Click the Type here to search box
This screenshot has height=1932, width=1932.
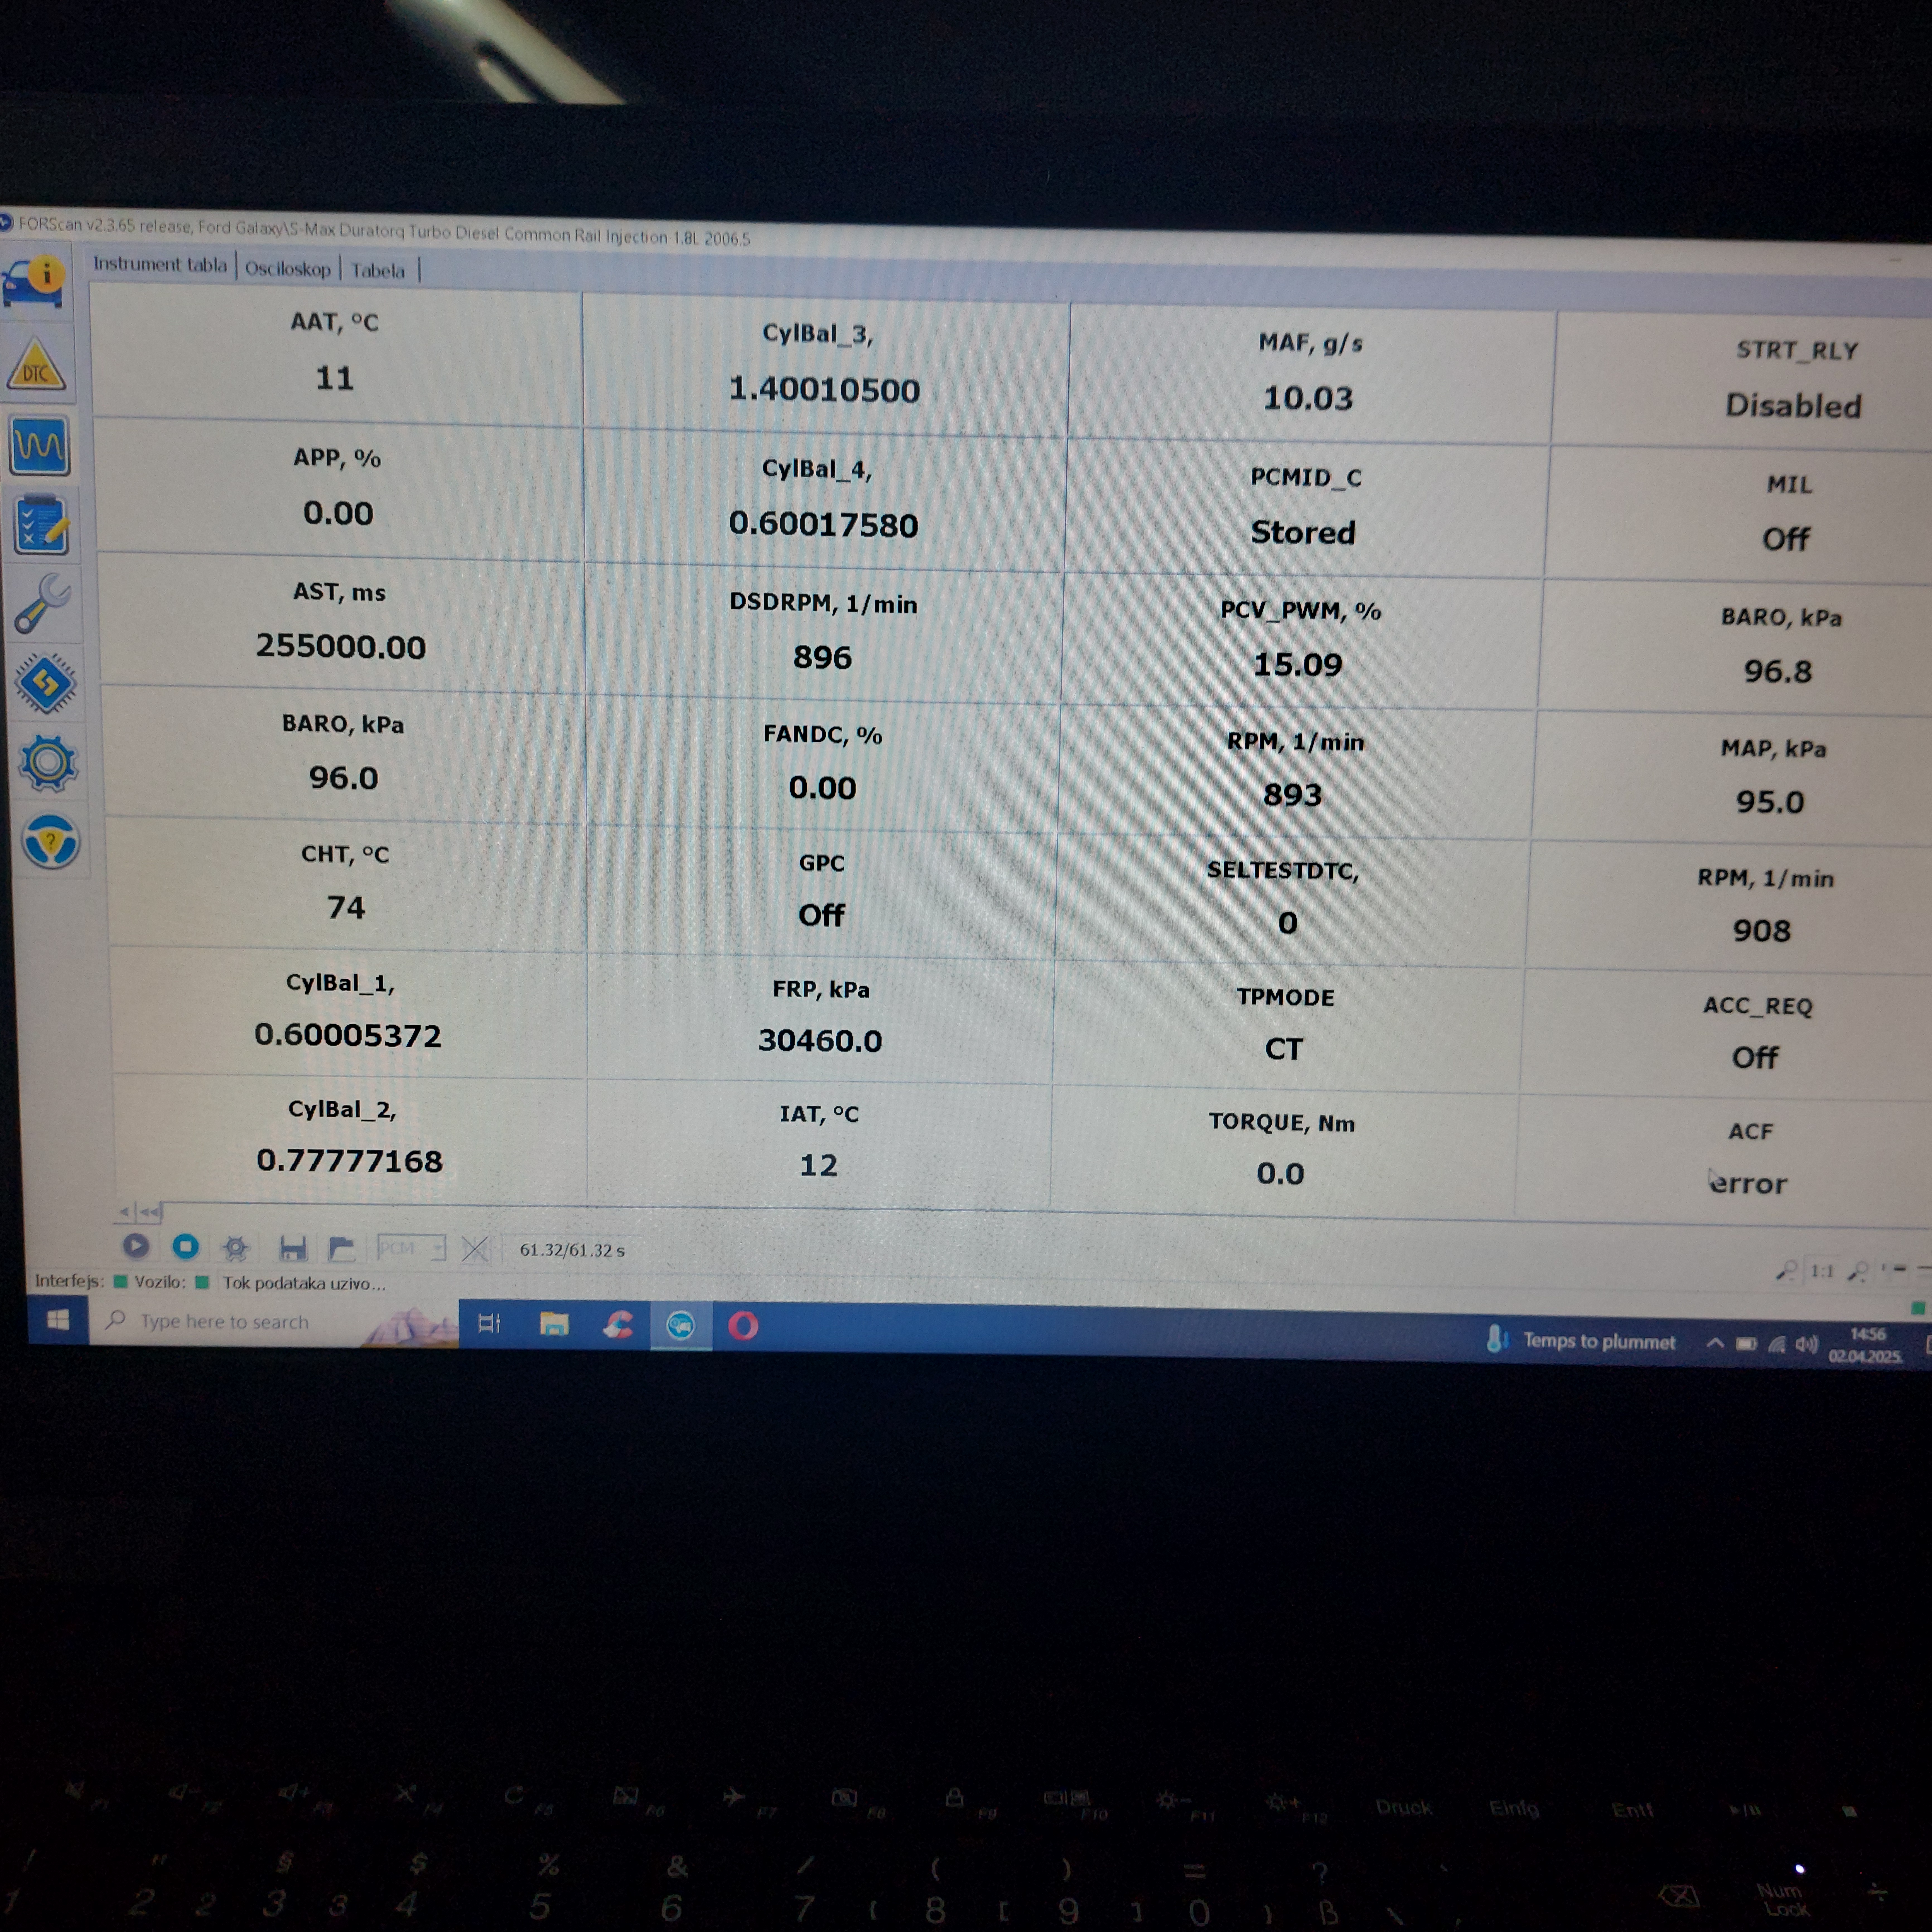[x=274, y=1322]
